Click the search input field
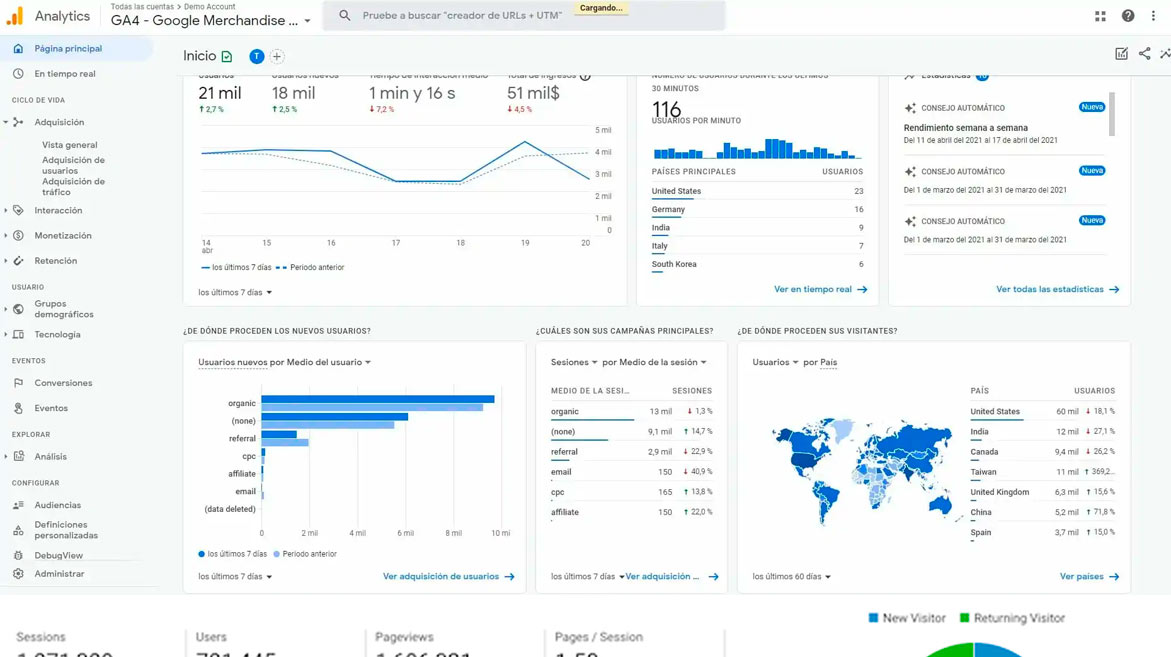This screenshot has width=1171, height=657. click(x=524, y=16)
